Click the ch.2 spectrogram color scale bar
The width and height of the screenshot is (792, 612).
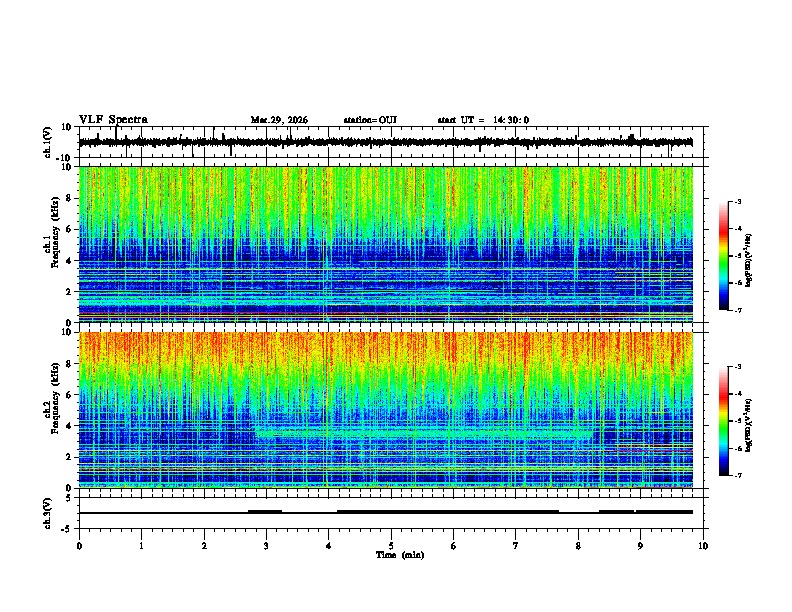coord(723,421)
